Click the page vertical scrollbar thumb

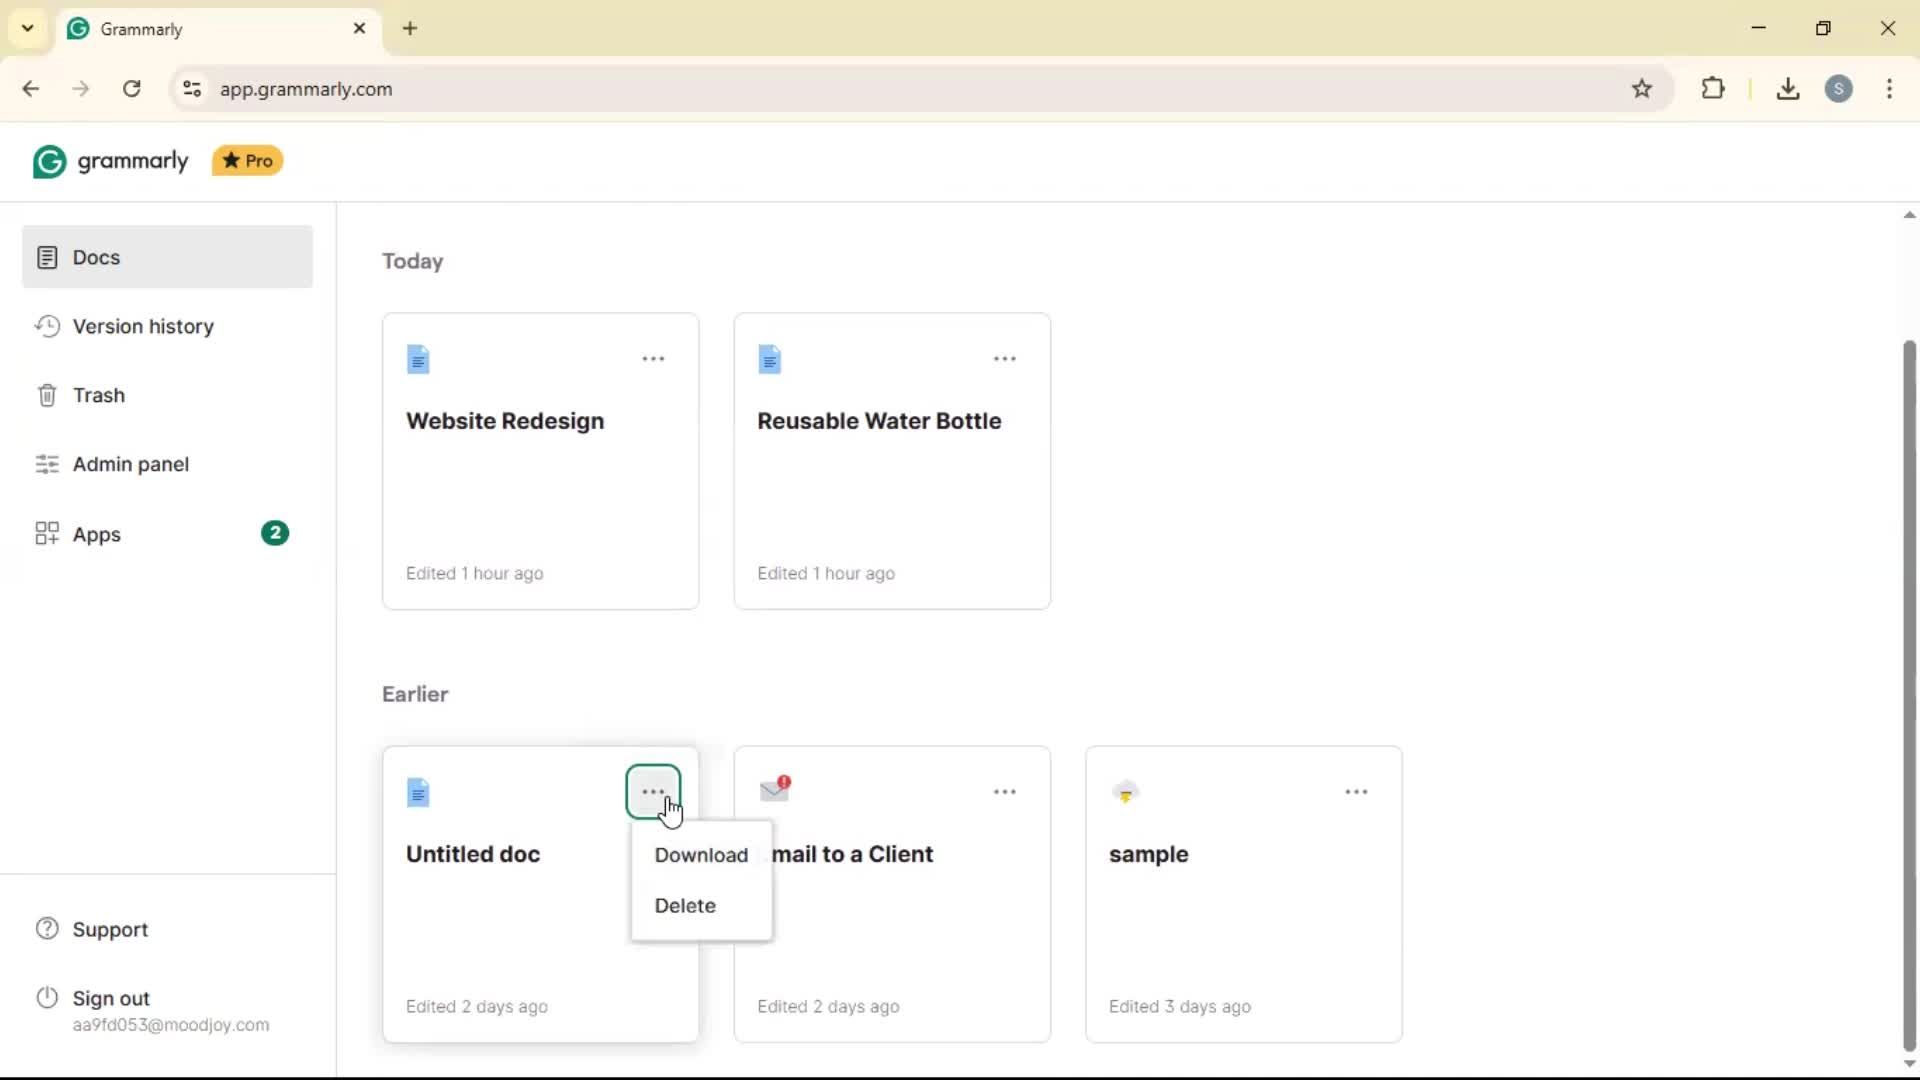[x=1909, y=696]
